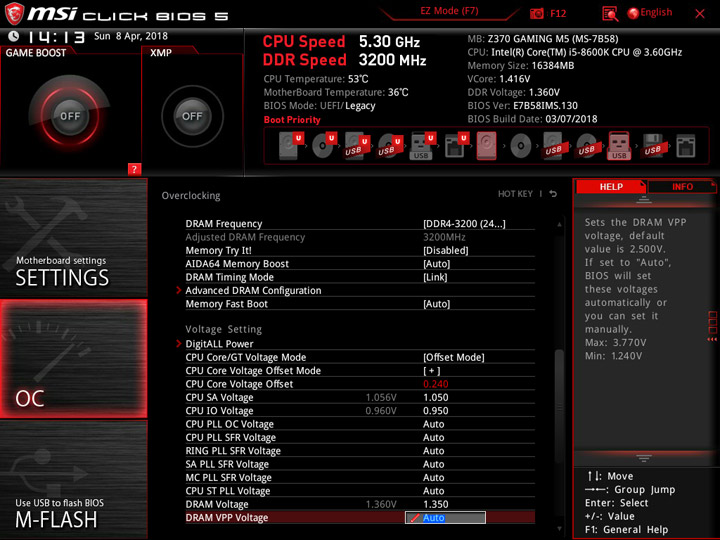Select the UEFI USB key boot icon
Viewport: 720px width, 540px height.
coord(422,146)
